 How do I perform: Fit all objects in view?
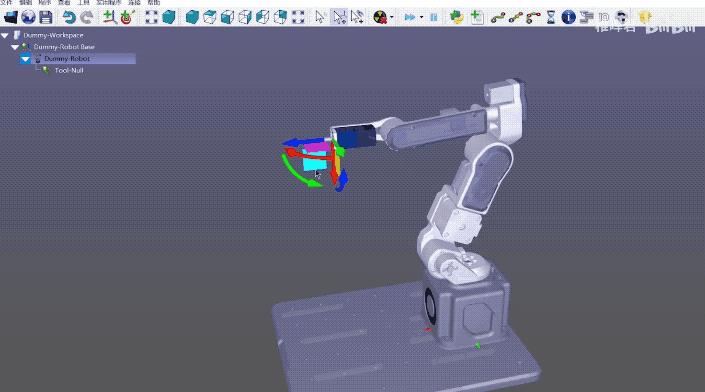152,18
